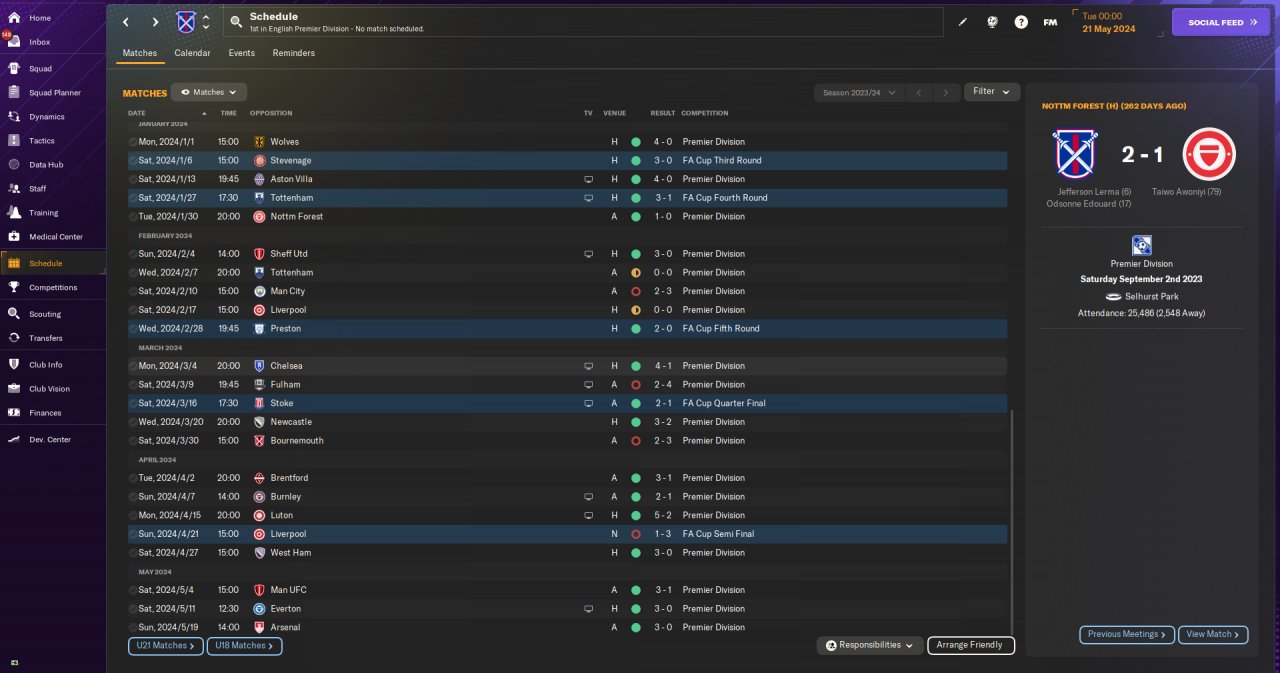Toggle marker on the Brentford match row

point(133,478)
